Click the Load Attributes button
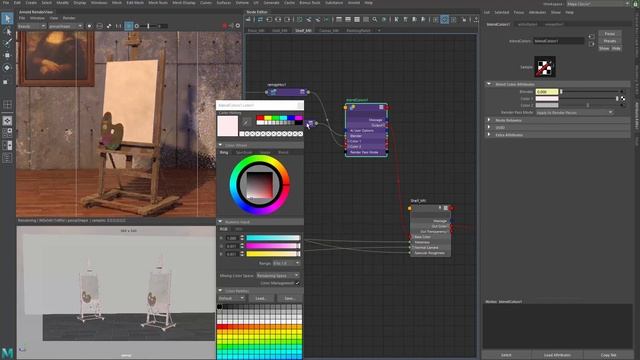Image resolution: width=640 pixels, height=360 pixels. coord(558,355)
